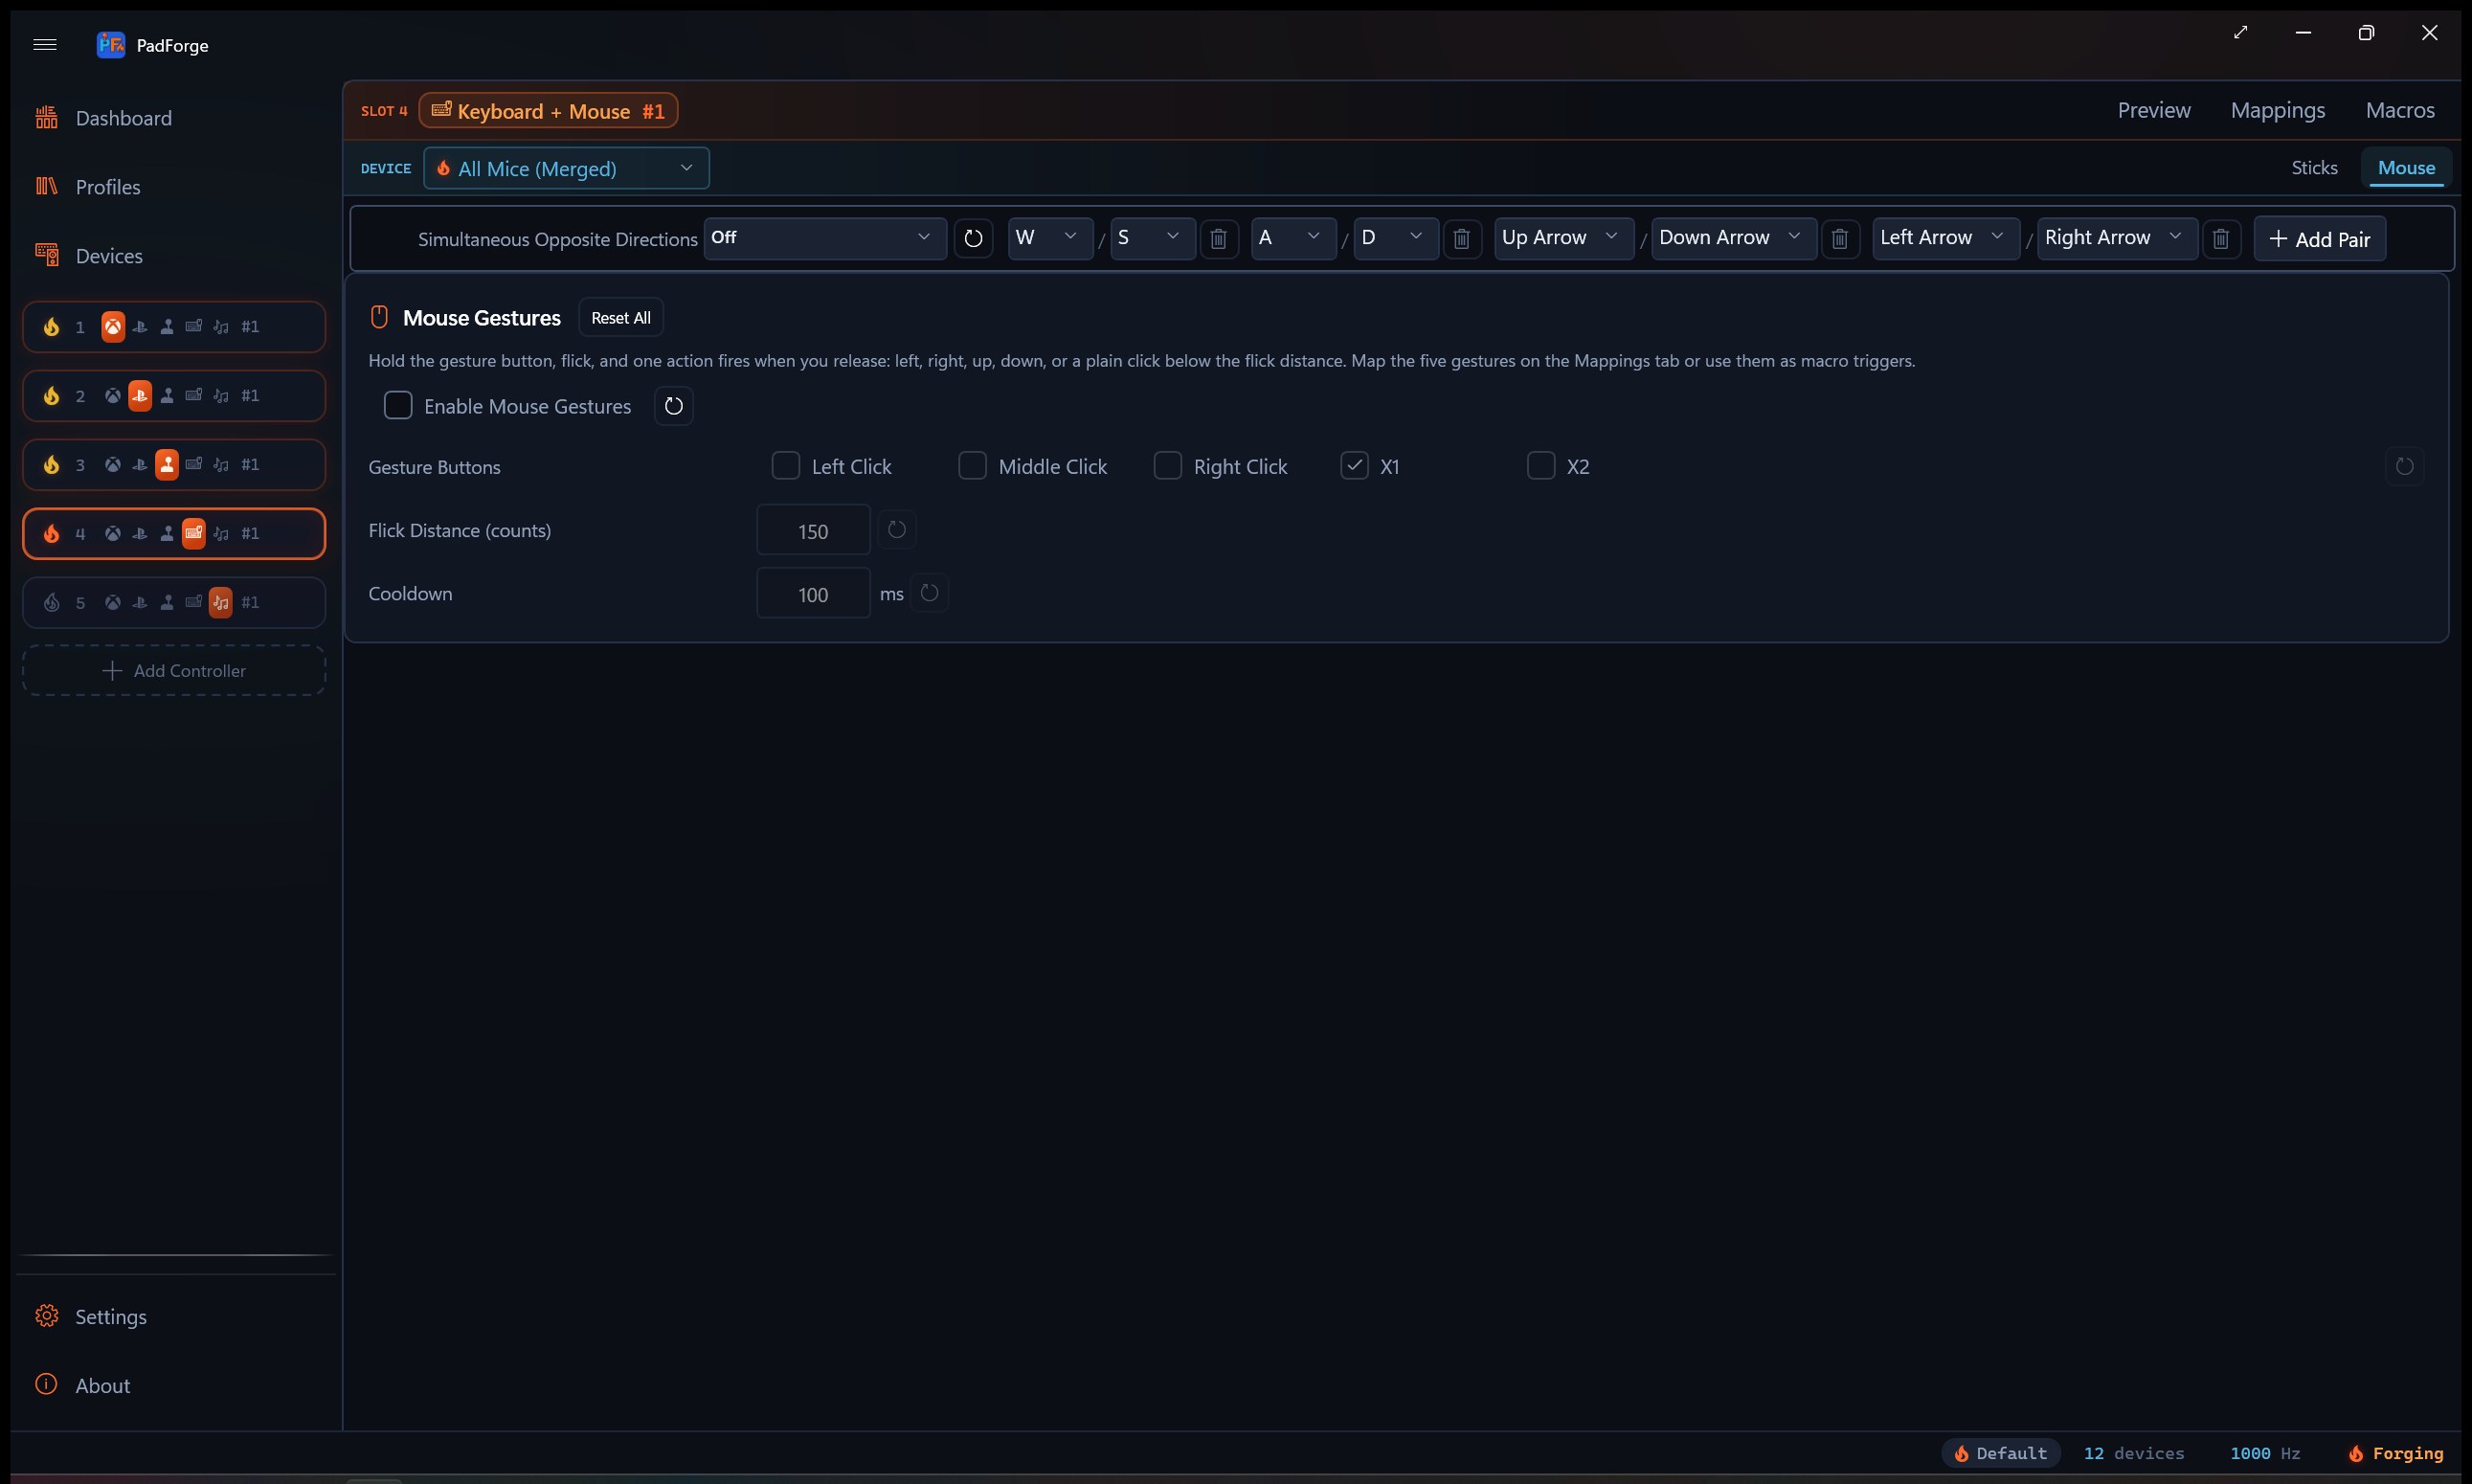Delete the W / S key pair
The image size is (2472, 1484).
pos(1218,239)
